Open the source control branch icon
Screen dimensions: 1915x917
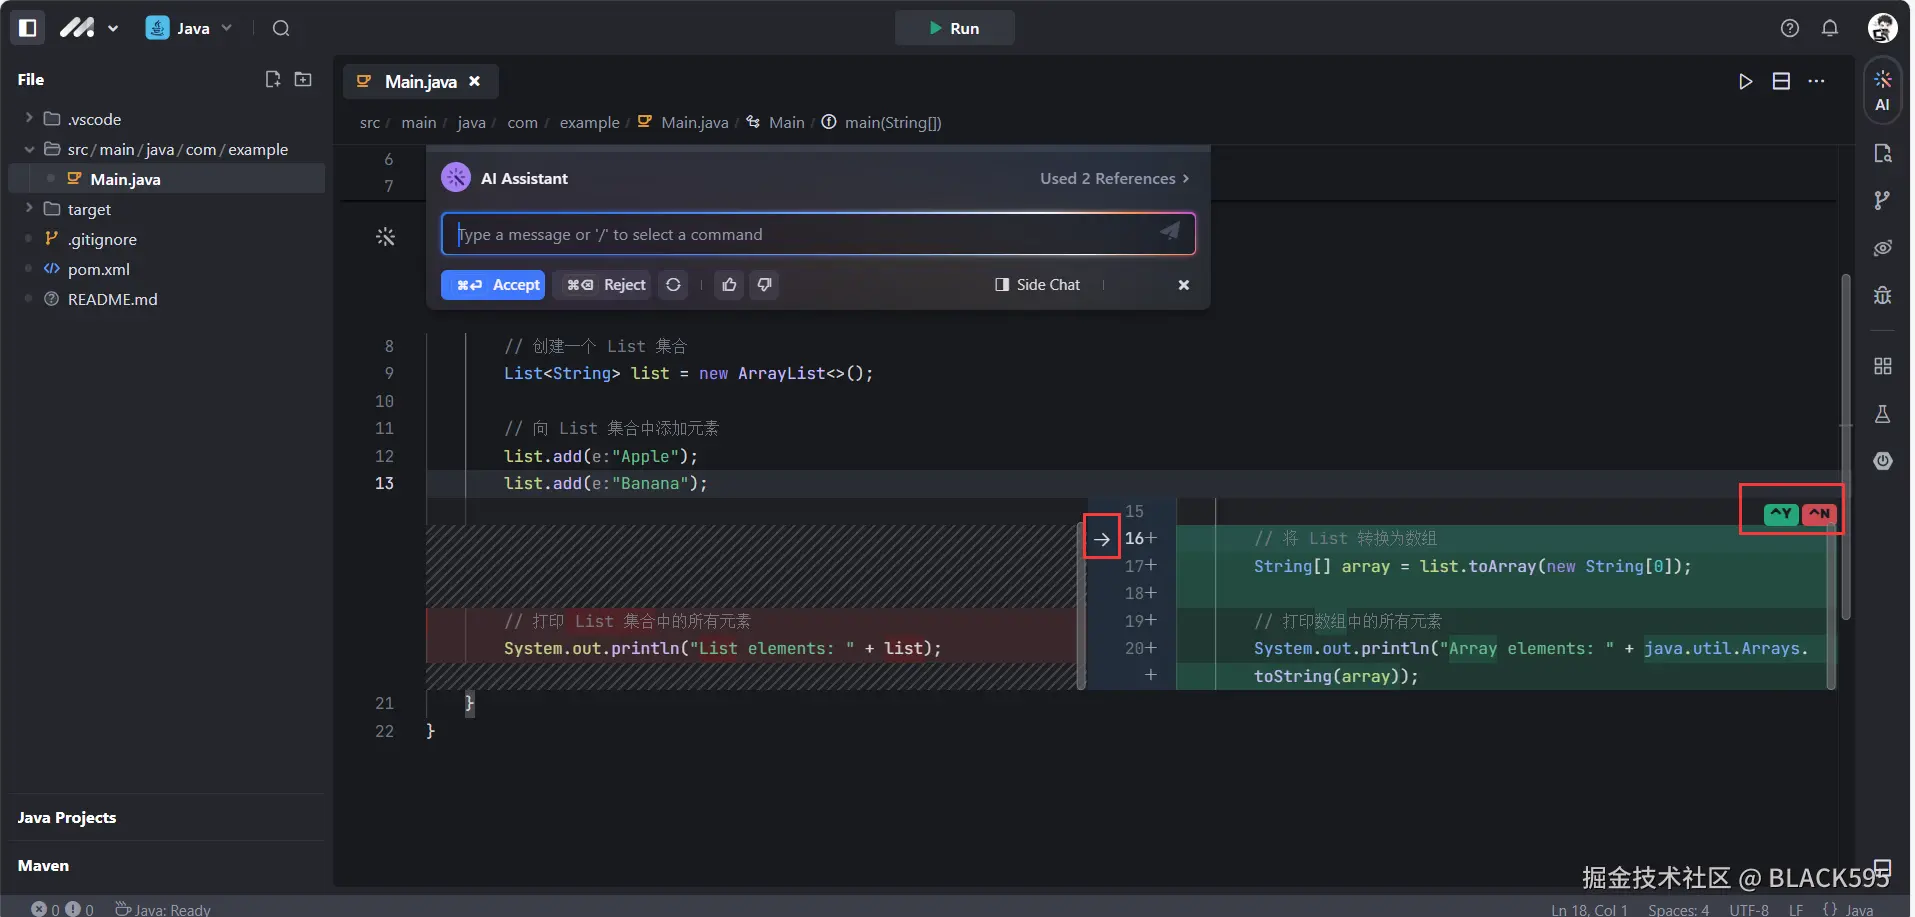coord(1882,201)
